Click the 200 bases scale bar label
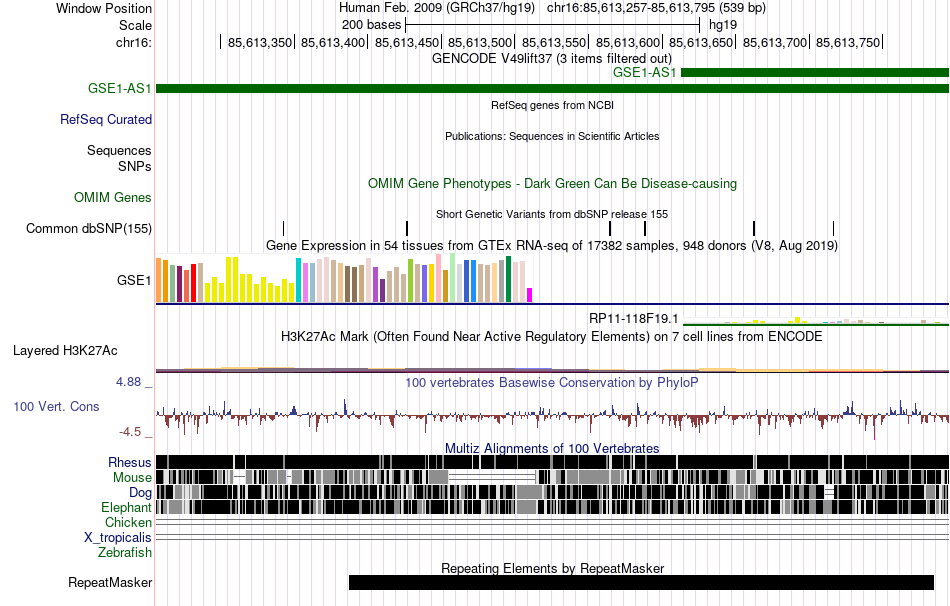 pyautogui.click(x=371, y=25)
